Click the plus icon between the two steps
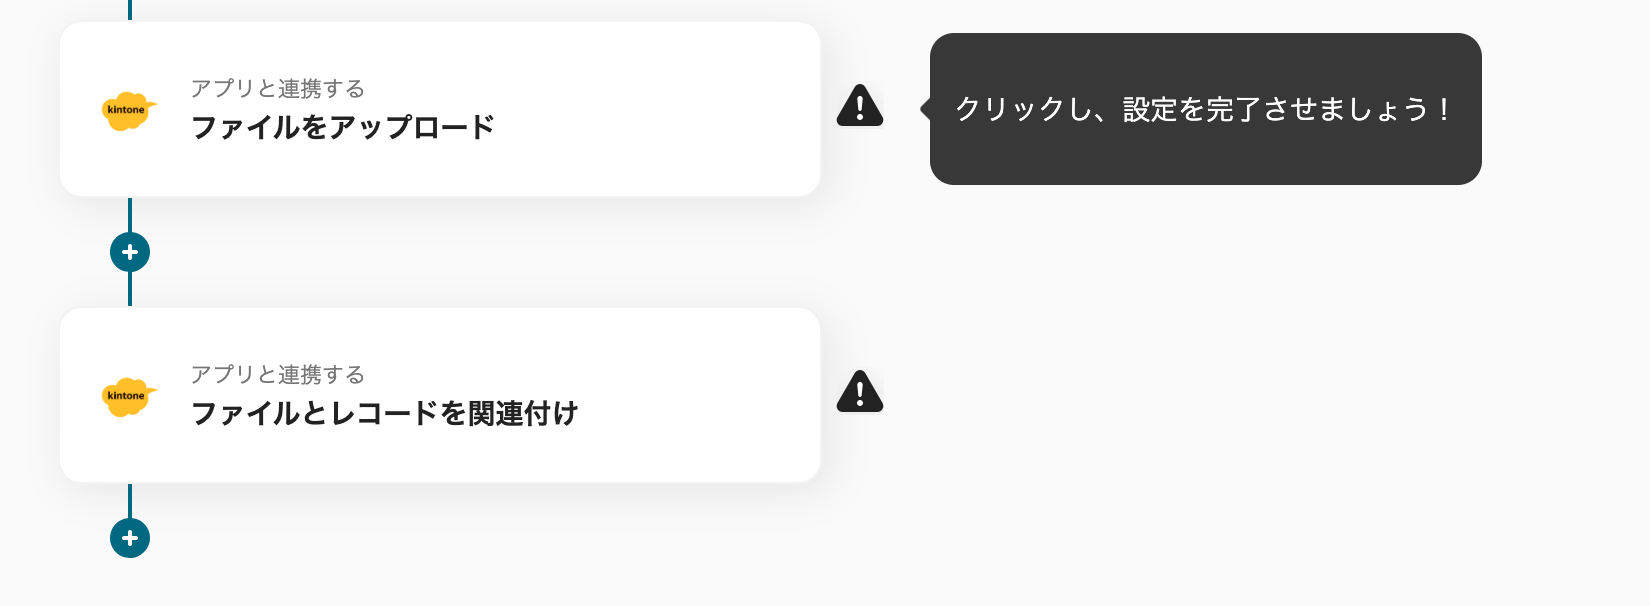This screenshot has height=606, width=1650. click(129, 252)
